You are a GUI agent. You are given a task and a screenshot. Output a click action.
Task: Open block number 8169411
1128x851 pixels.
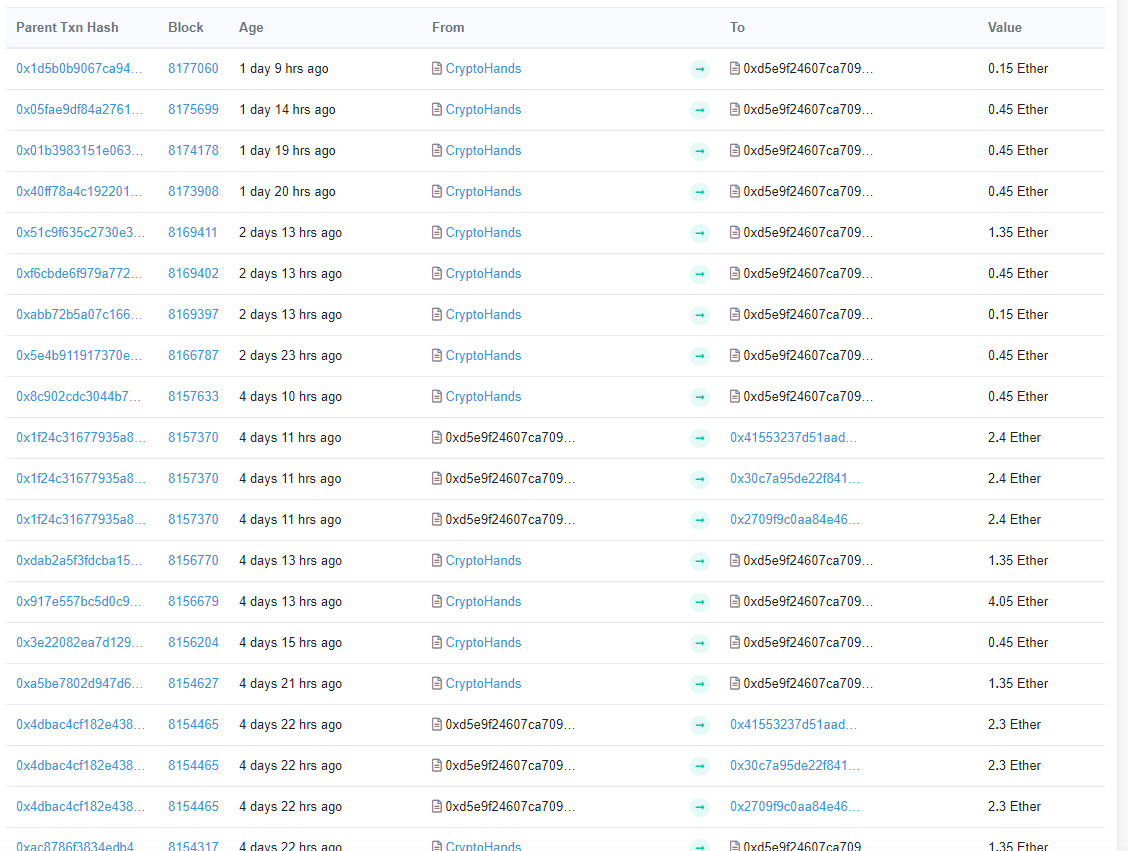(x=193, y=232)
